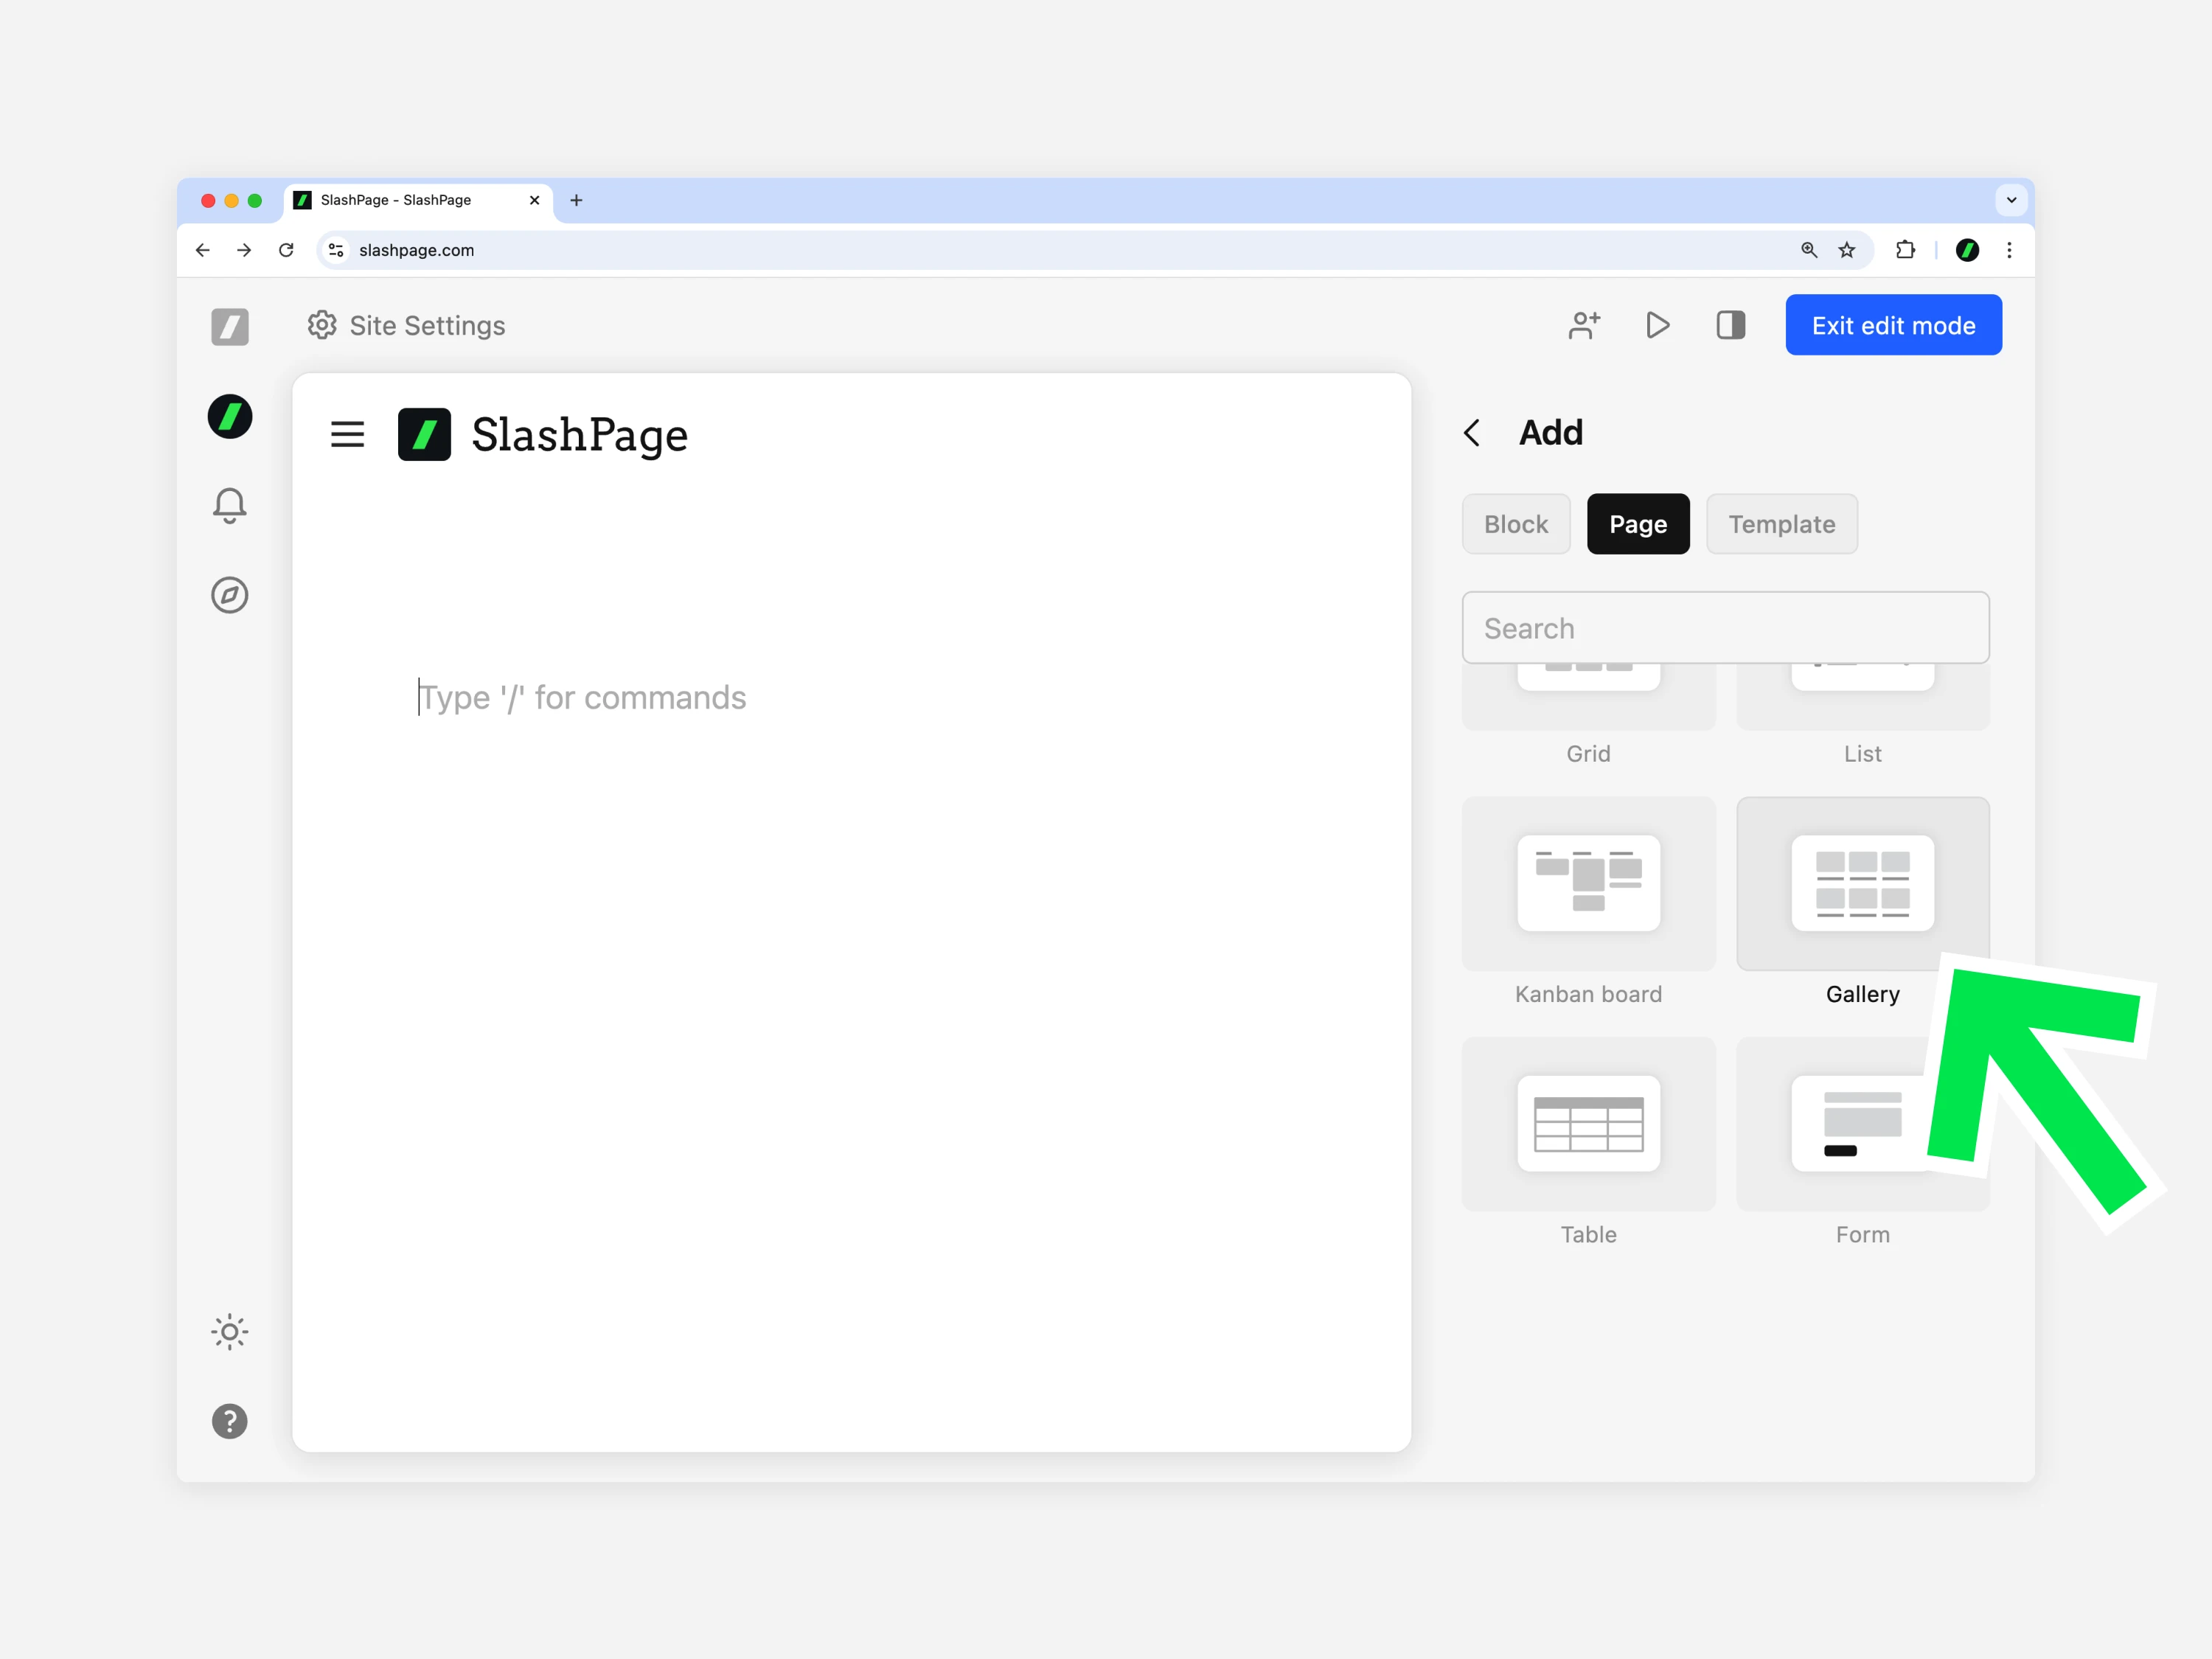This screenshot has width=2212, height=1659.
Task: Click the preview play icon
Action: click(1657, 325)
